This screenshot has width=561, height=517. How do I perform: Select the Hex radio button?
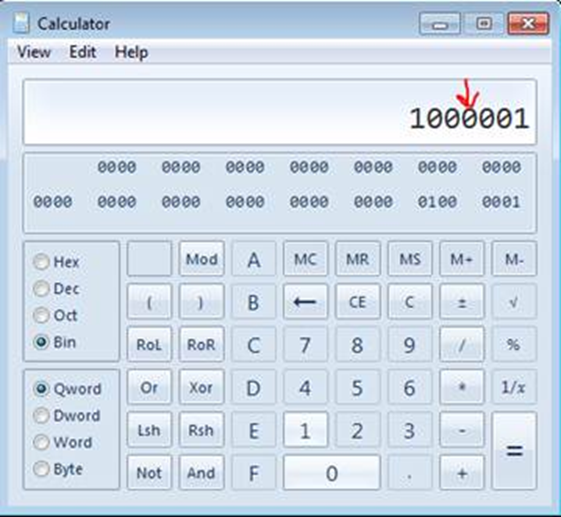(x=41, y=262)
